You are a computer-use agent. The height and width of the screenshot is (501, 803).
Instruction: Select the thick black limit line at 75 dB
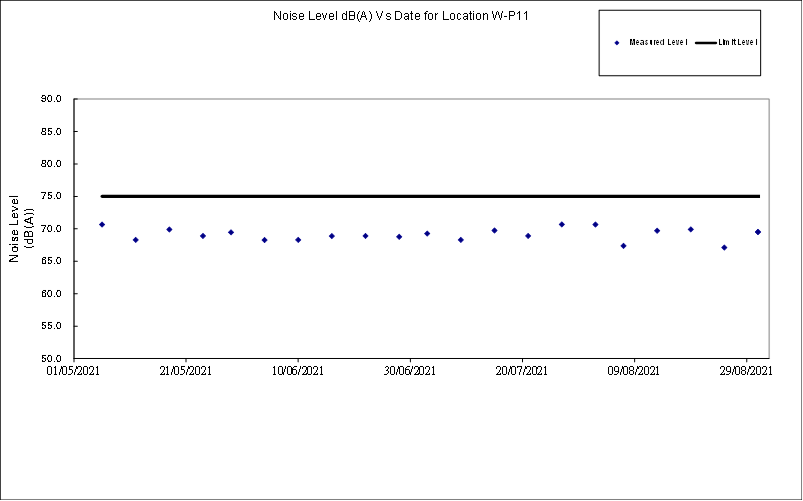(430, 196)
